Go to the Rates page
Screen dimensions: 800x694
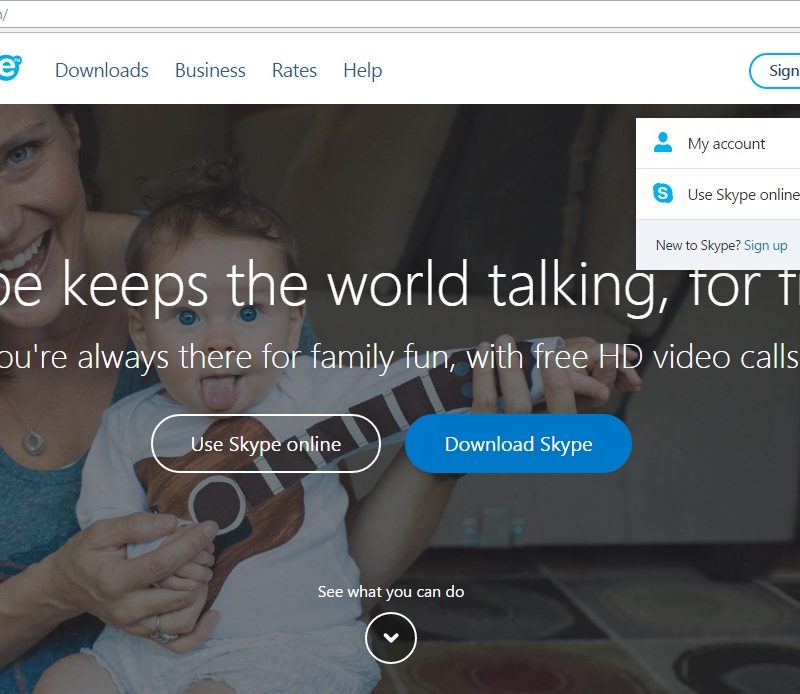294,70
